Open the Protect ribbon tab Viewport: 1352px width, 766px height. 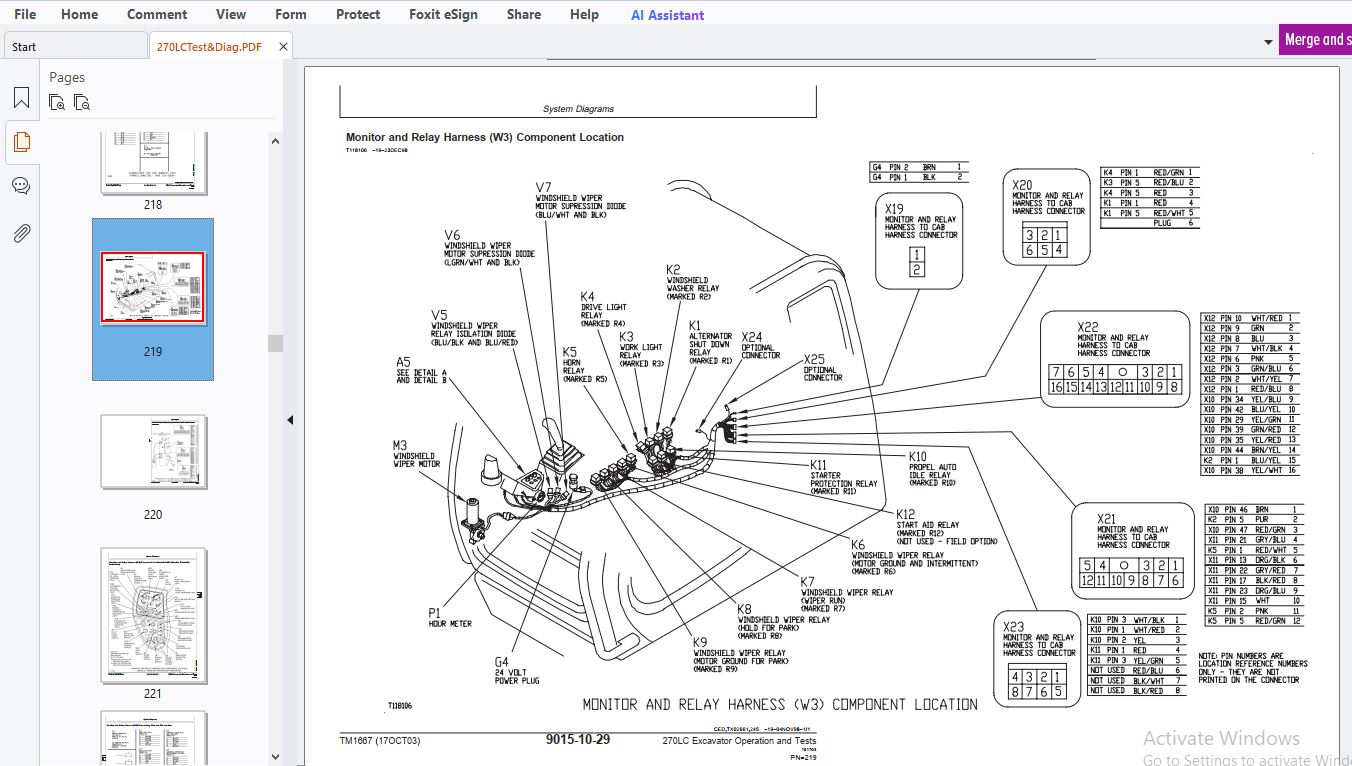click(358, 14)
